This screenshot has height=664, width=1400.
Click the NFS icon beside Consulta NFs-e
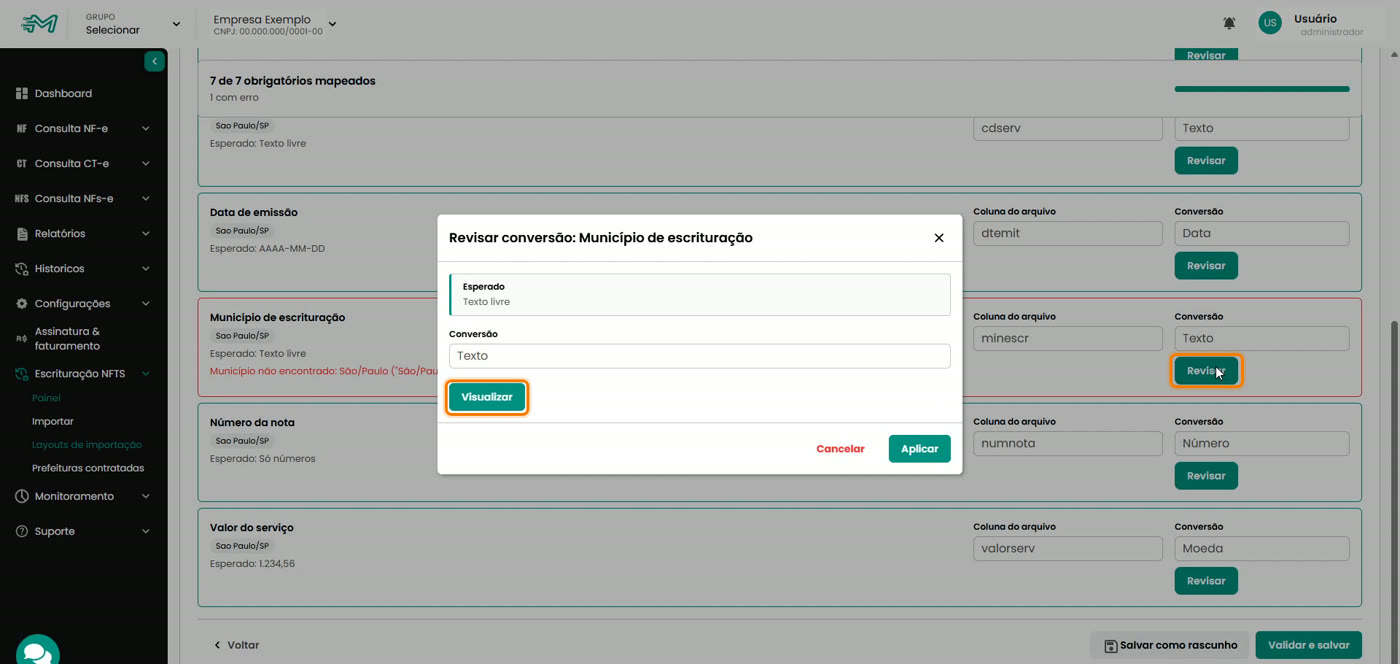pos(22,198)
